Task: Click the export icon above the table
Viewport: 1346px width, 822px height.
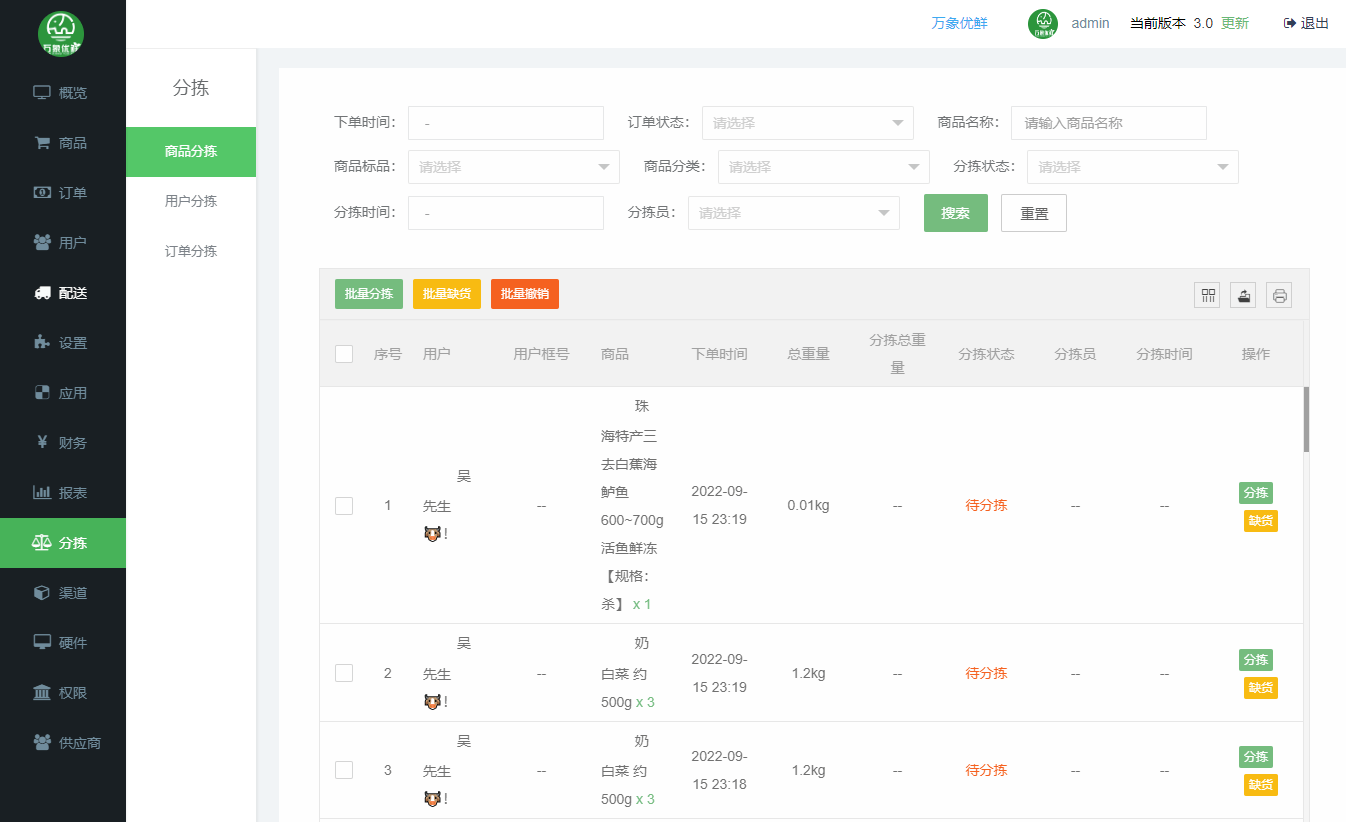Action: (1243, 295)
